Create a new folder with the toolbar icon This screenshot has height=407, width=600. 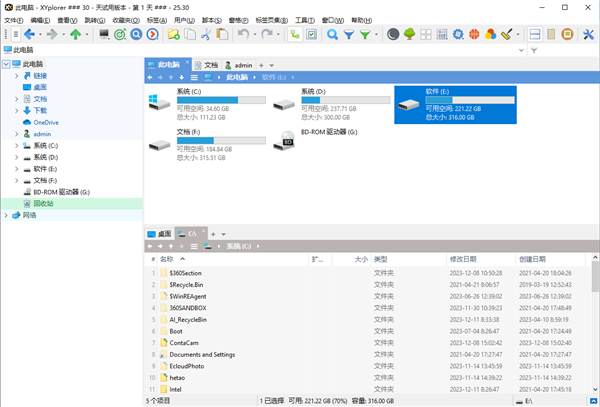click(174, 34)
